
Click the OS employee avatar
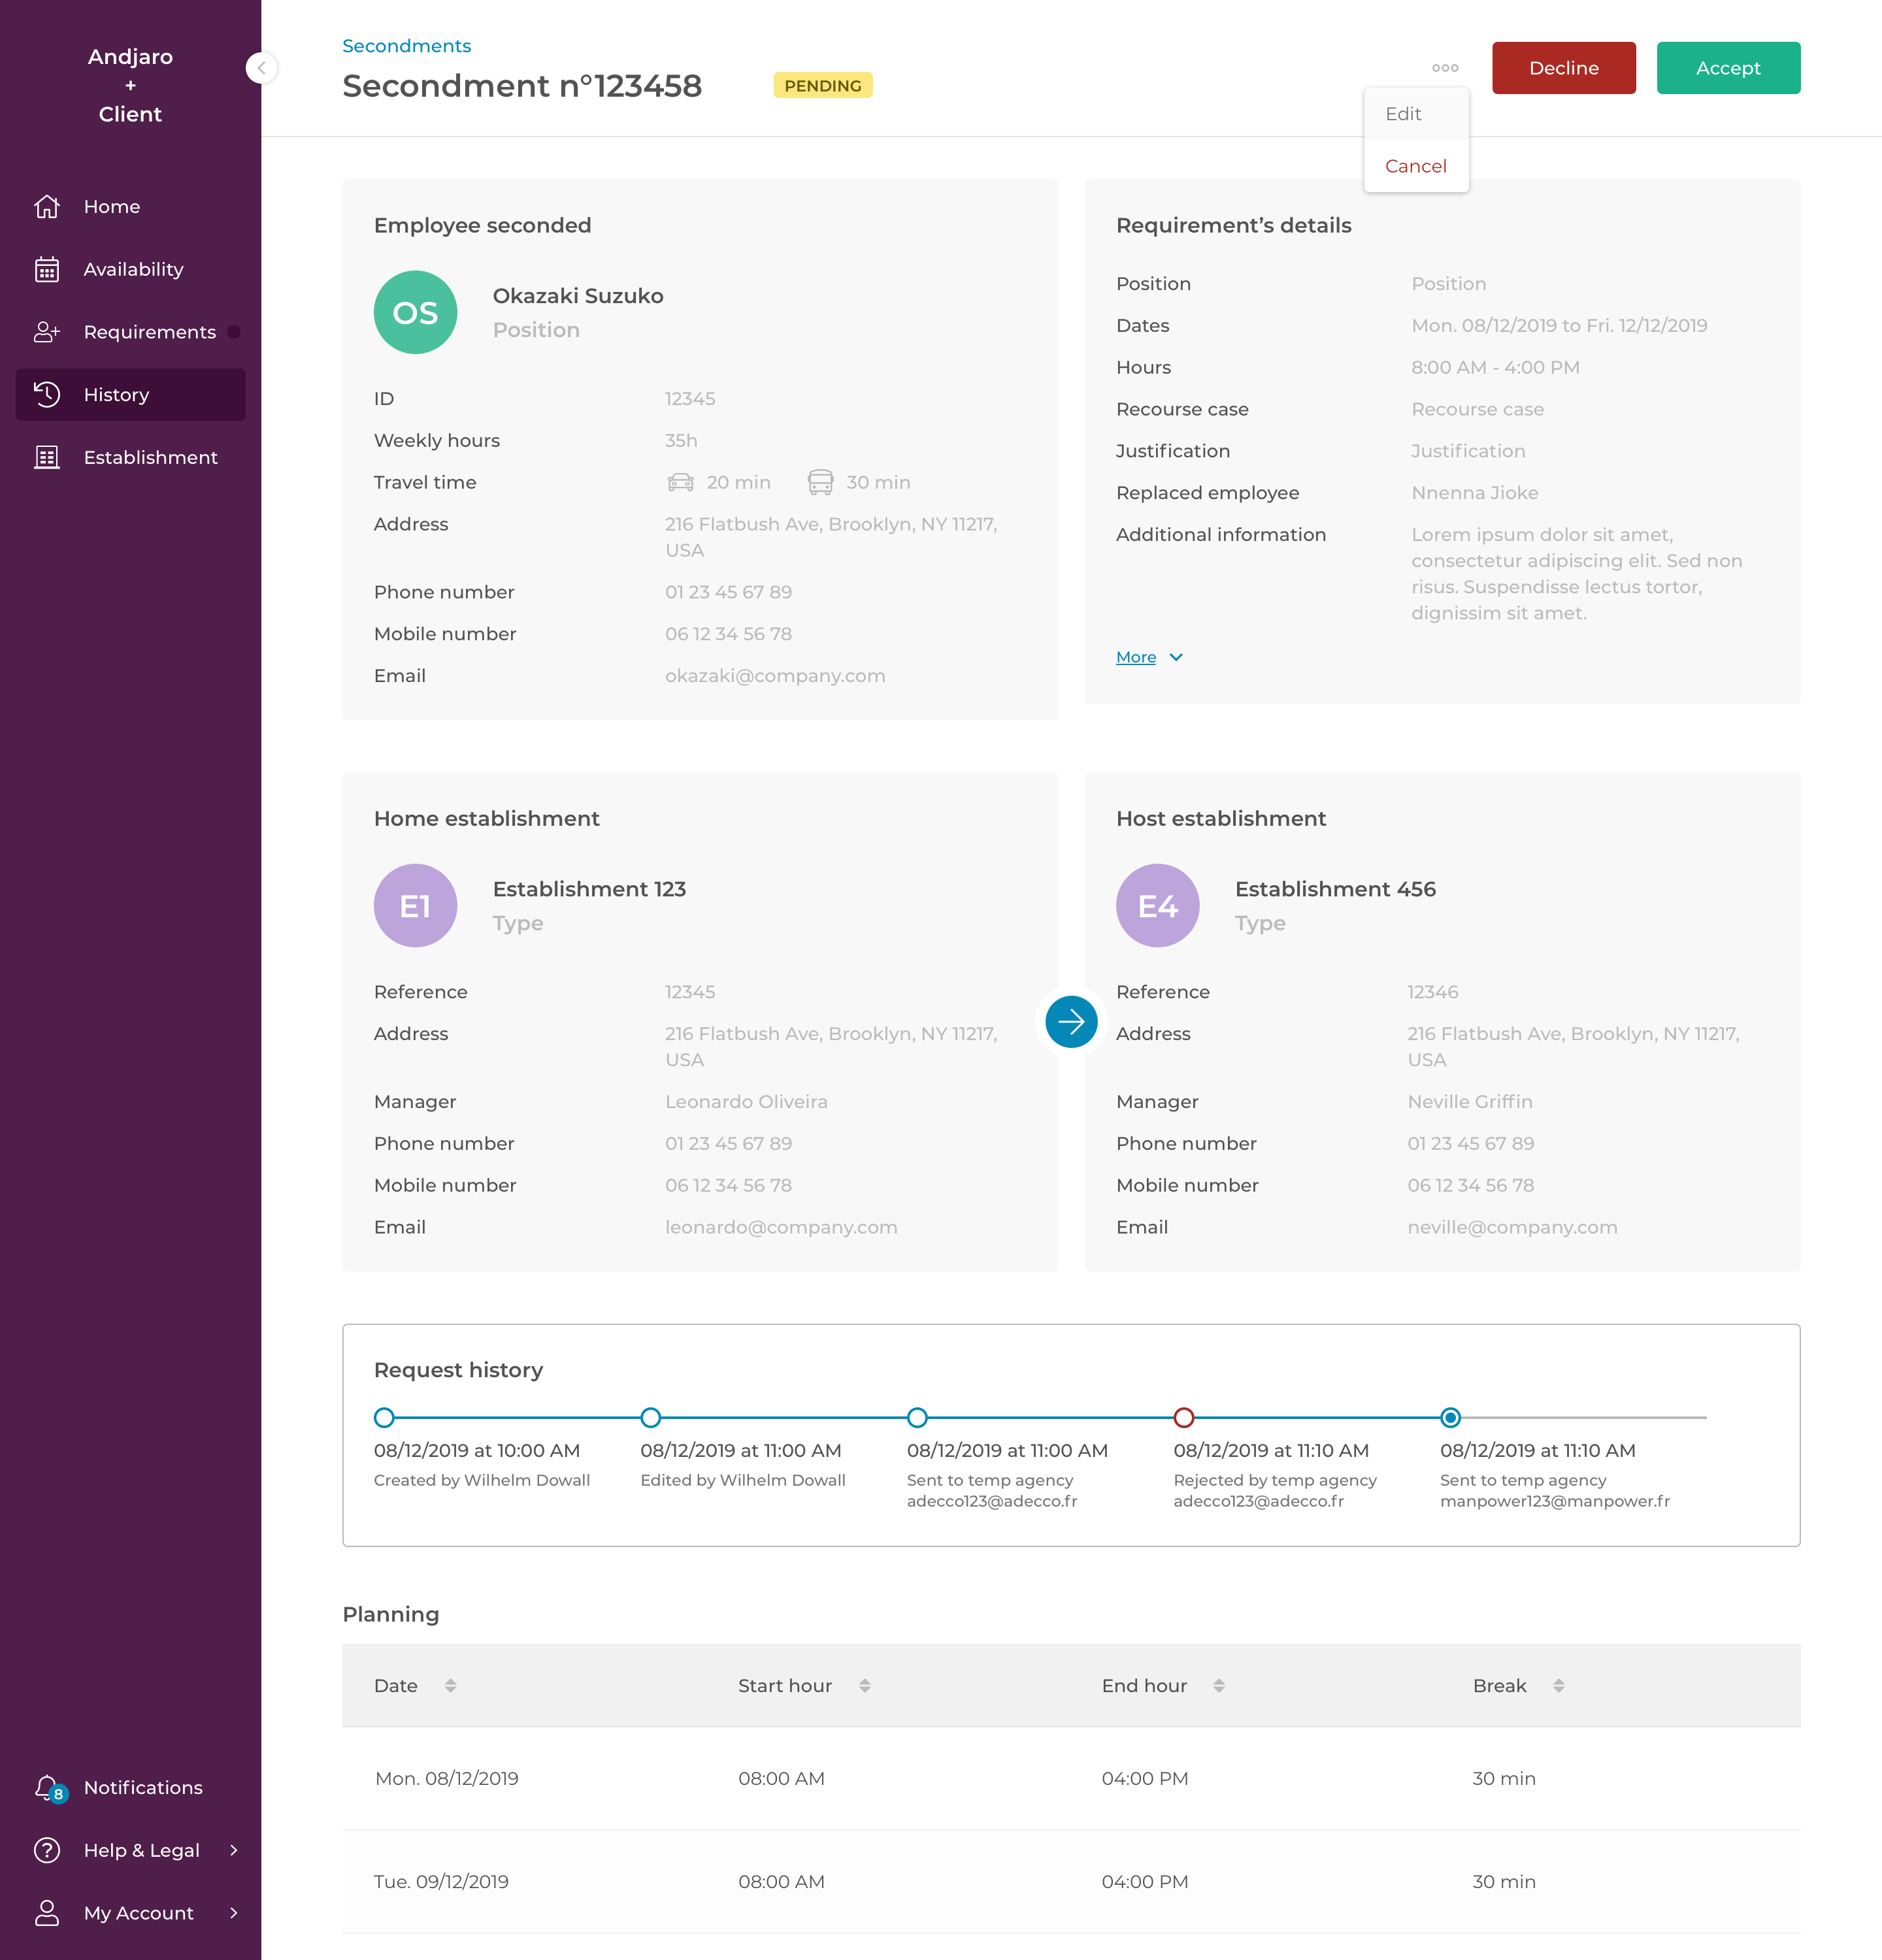point(416,312)
